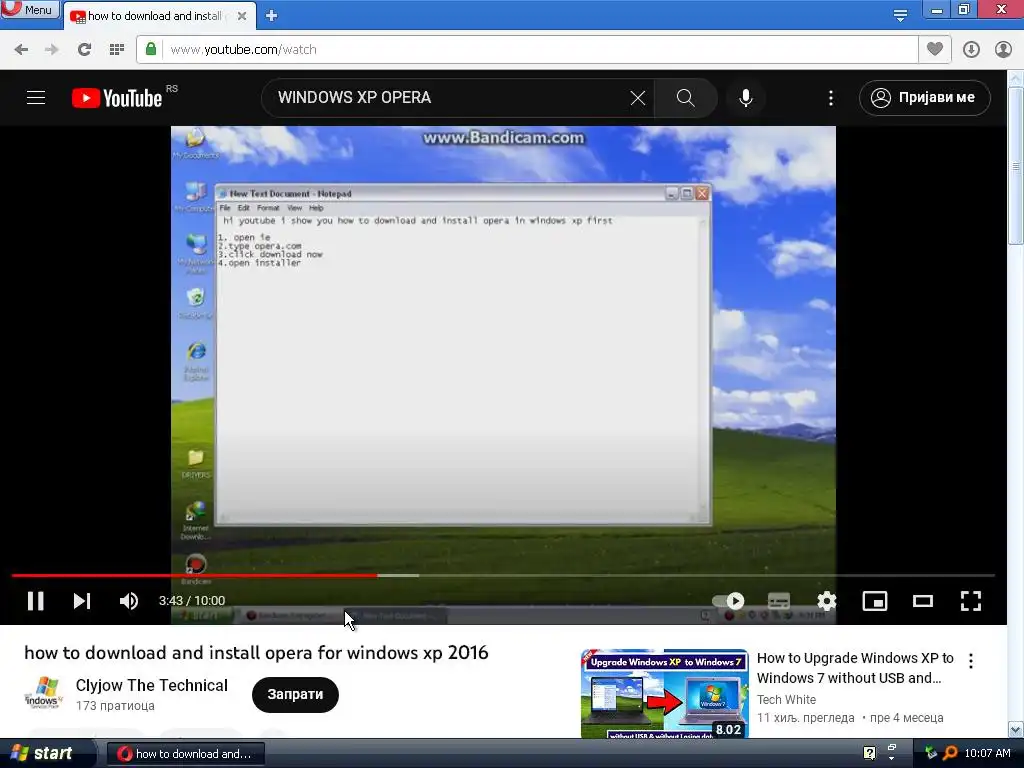Open the Speed Dial grid
The image size is (1024, 768).
pyautogui.click(x=117, y=50)
